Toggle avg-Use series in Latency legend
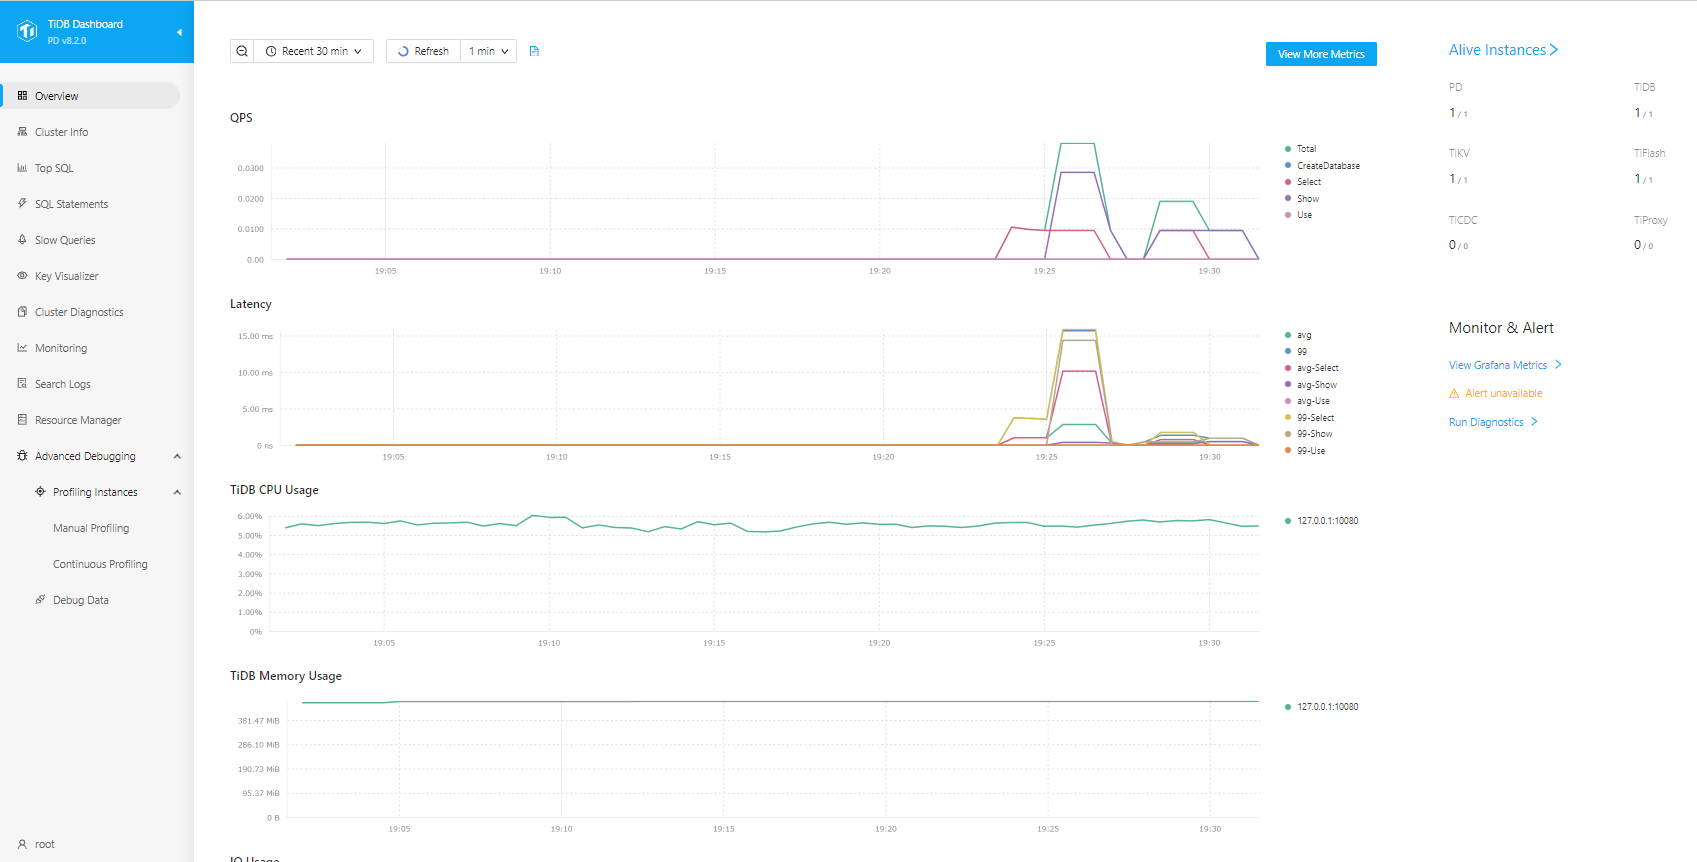 click(x=1307, y=401)
